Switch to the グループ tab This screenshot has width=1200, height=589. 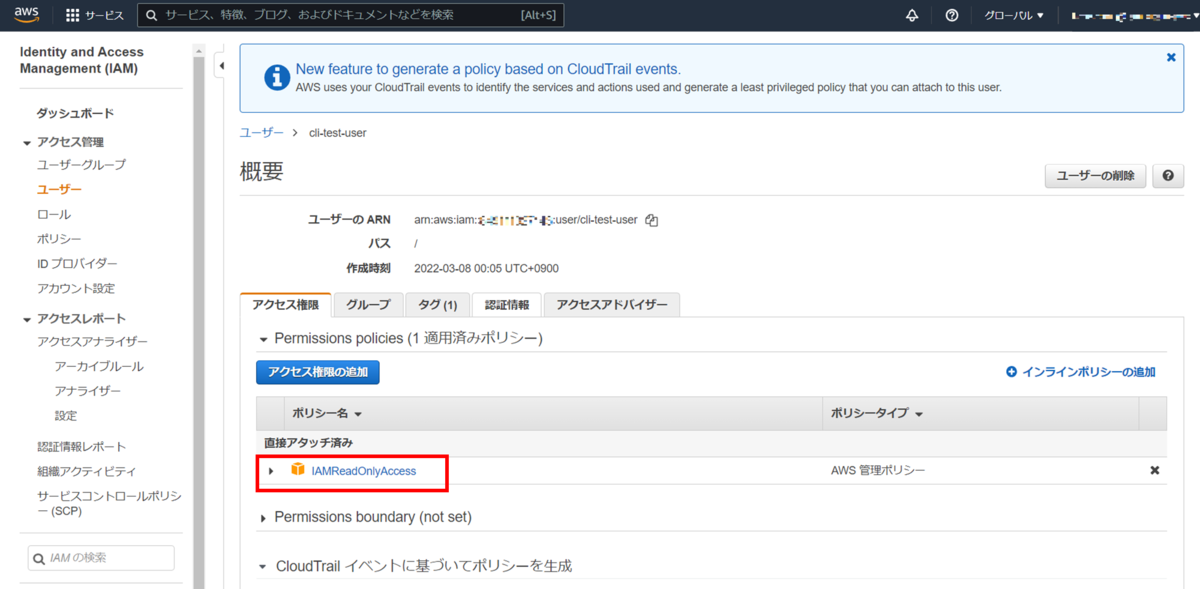tap(368, 305)
